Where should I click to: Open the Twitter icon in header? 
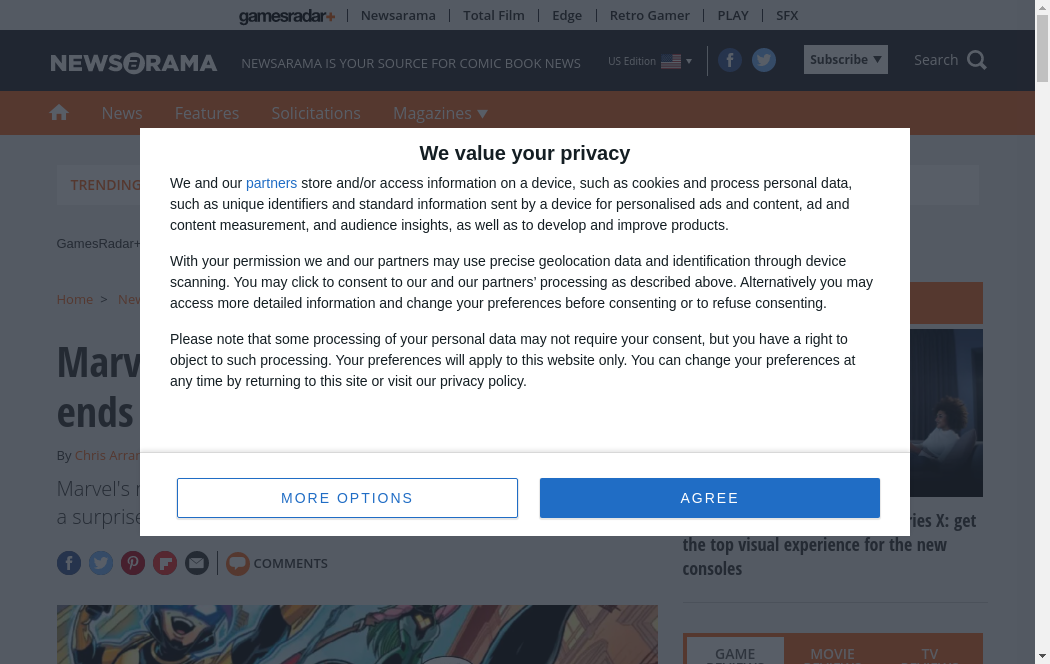[x=764, y=61]
